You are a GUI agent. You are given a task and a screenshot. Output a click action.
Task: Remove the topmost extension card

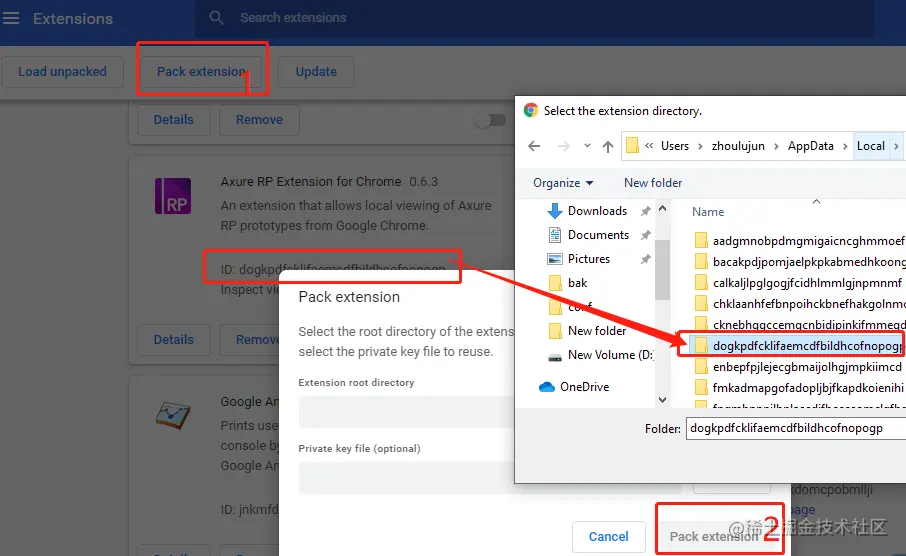tap(259, 120)
